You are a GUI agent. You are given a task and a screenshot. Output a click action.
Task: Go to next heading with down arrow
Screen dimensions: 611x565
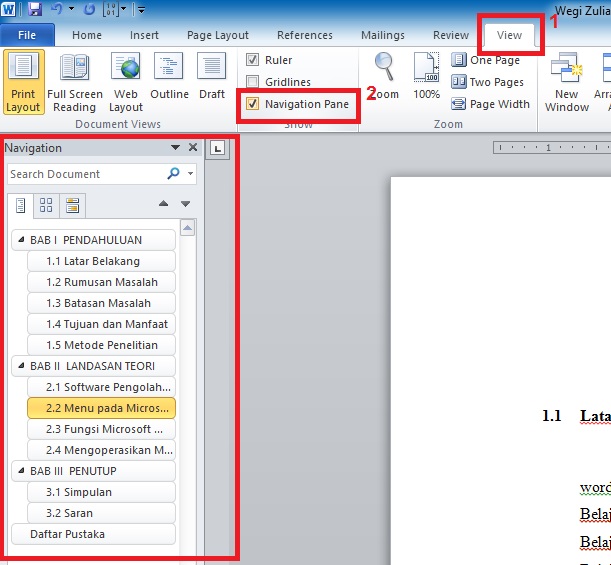[185, 203]
